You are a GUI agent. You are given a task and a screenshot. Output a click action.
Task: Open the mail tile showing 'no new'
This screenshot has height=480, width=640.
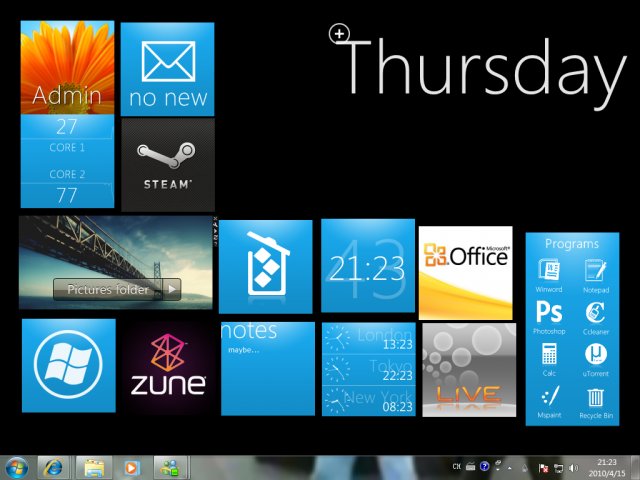(x=167, y=69)
